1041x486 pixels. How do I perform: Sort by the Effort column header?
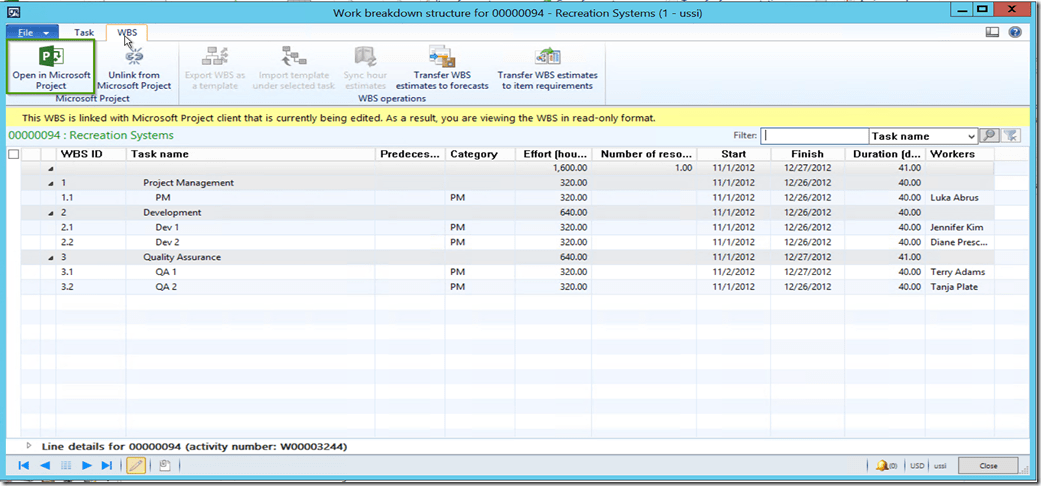click(553, 154)
